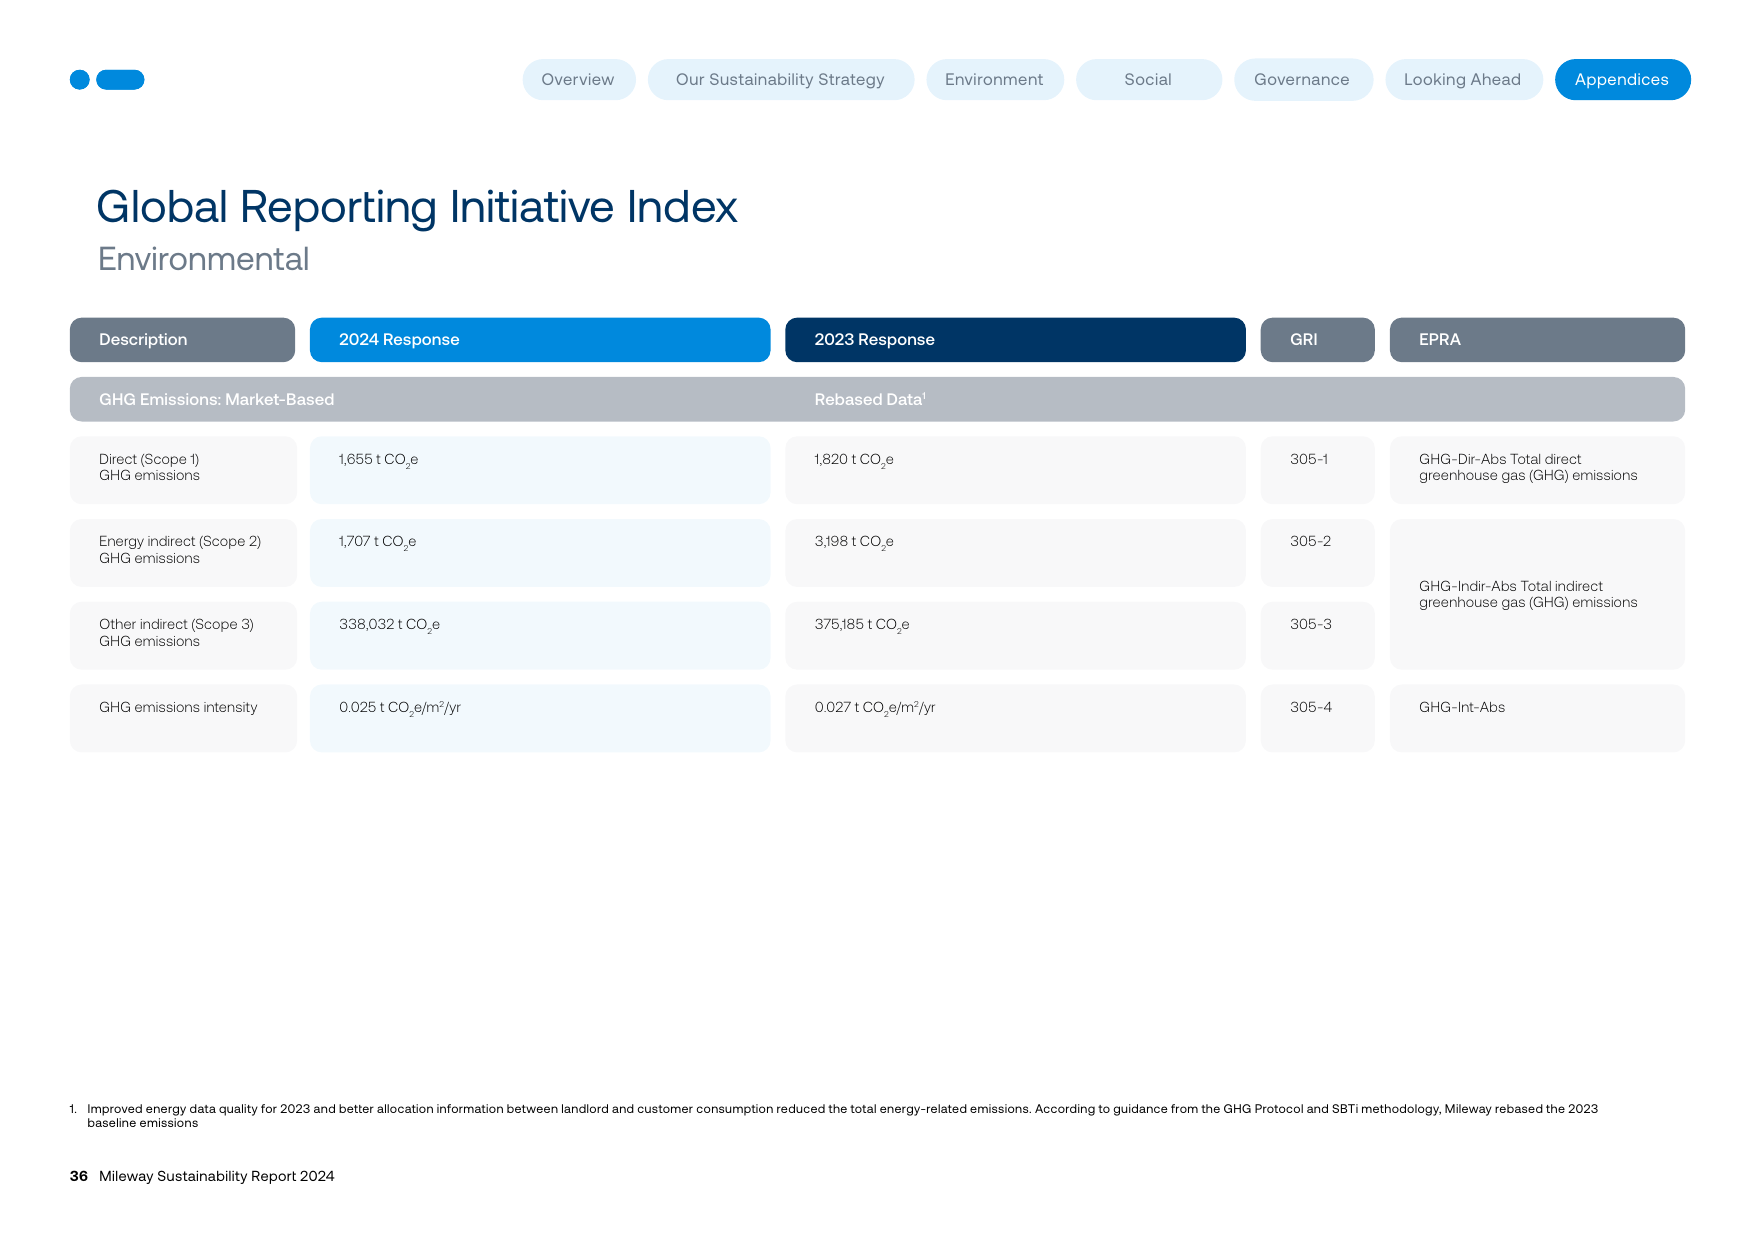The height and width of the screenshot is (1241, 1754).
Task: Open the Social section tab
Action: tap(1148, 80)
